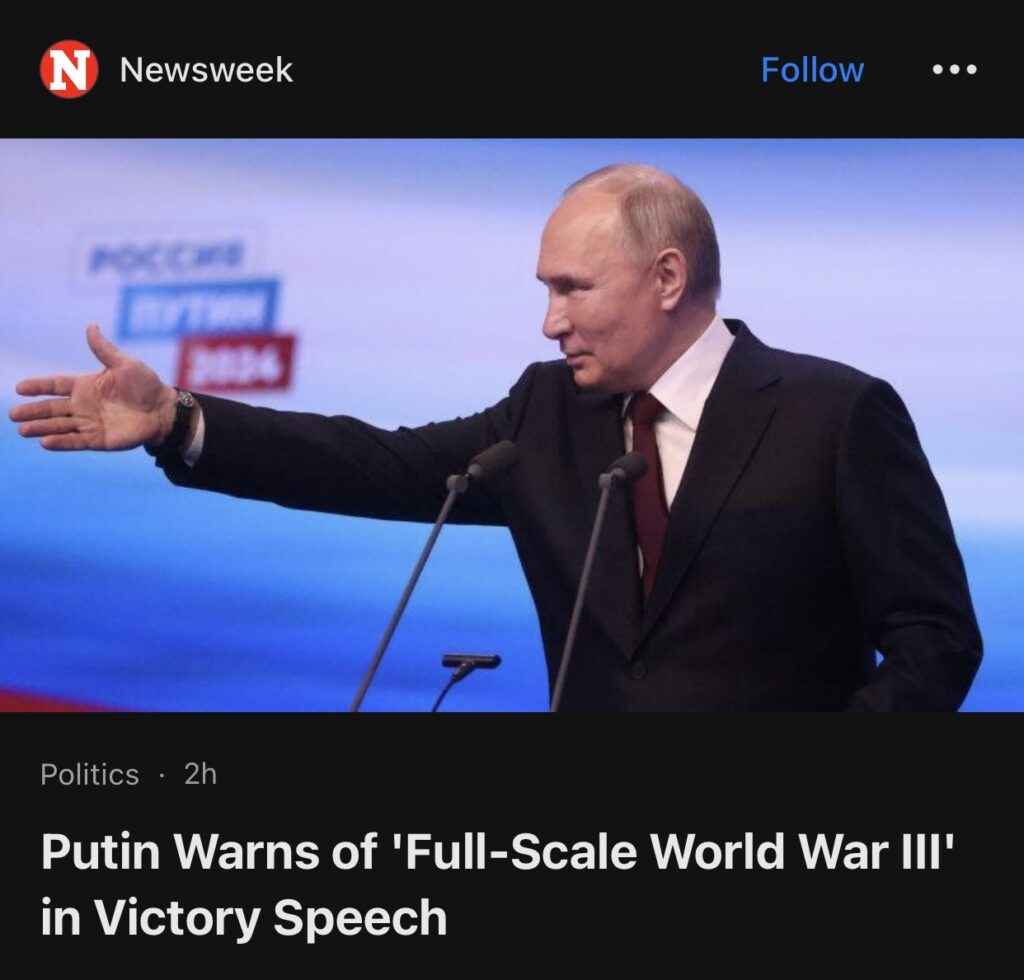Click the separator dot between Politics and 2h

pyautogui.click(x=161, y=776)
